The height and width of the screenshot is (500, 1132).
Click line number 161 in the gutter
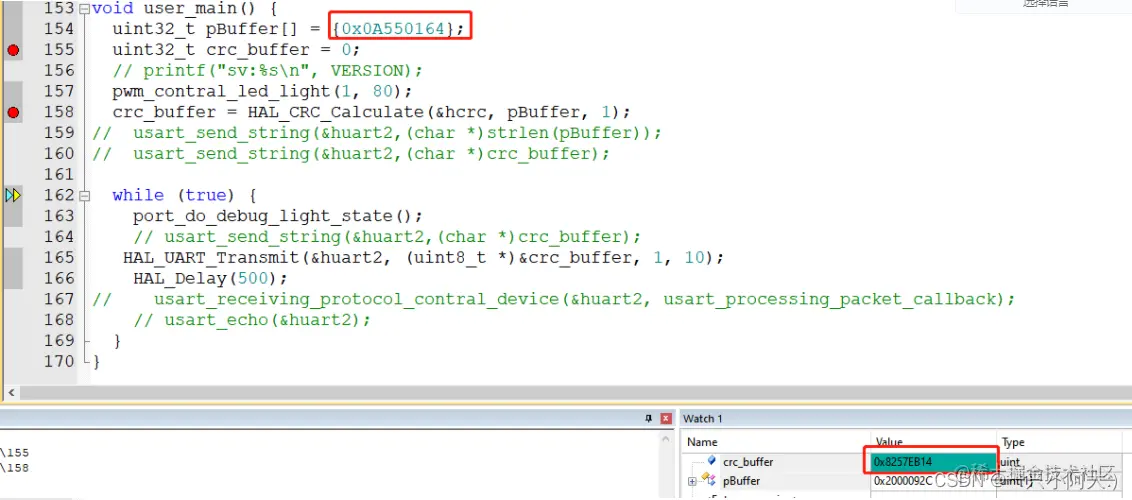(59, 175)
